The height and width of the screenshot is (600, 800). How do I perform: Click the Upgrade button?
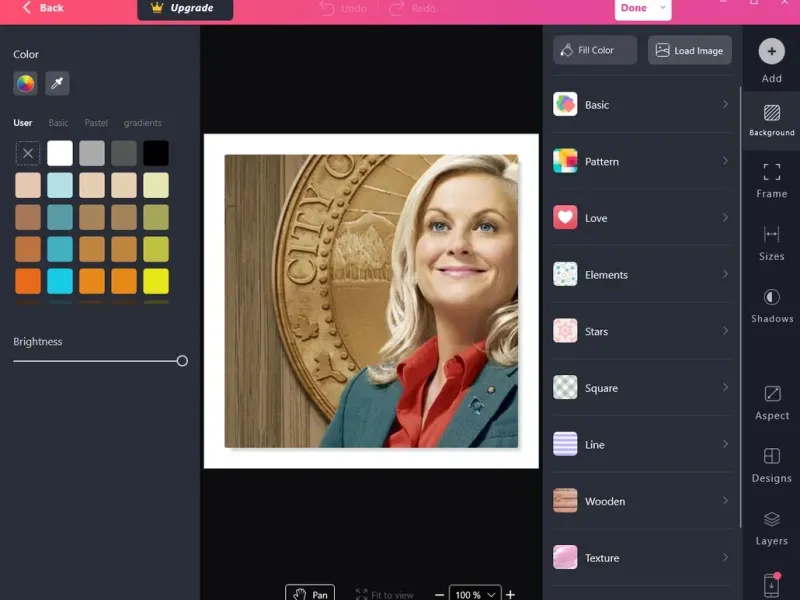185,9
